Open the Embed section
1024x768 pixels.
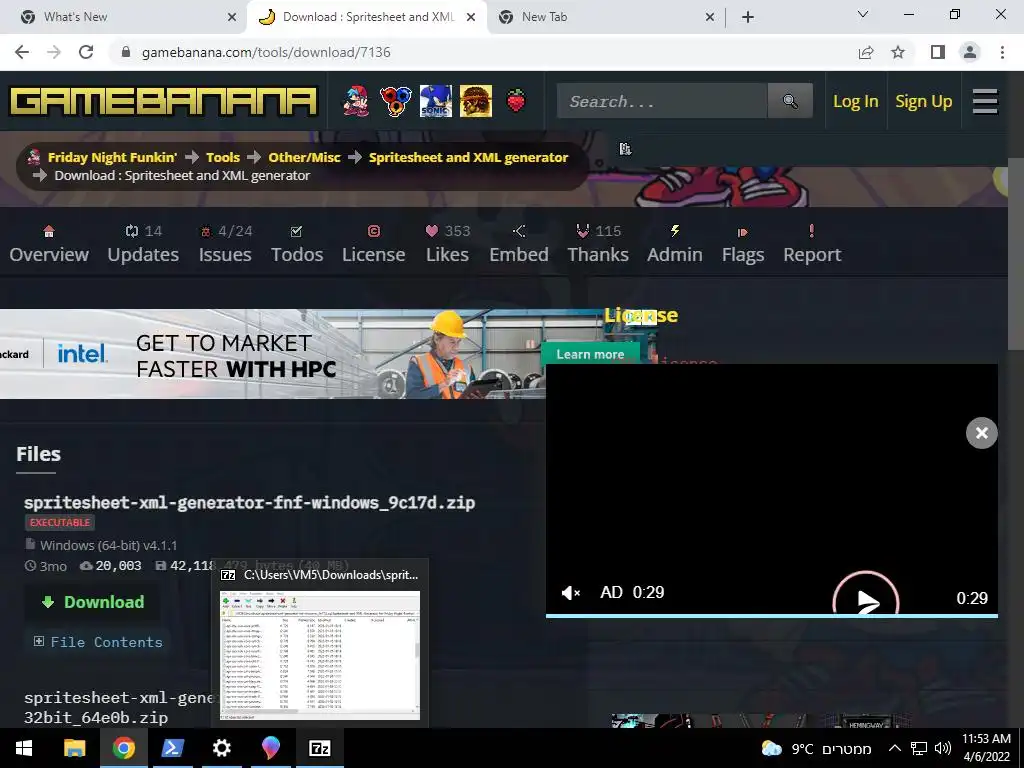(519, 244)
